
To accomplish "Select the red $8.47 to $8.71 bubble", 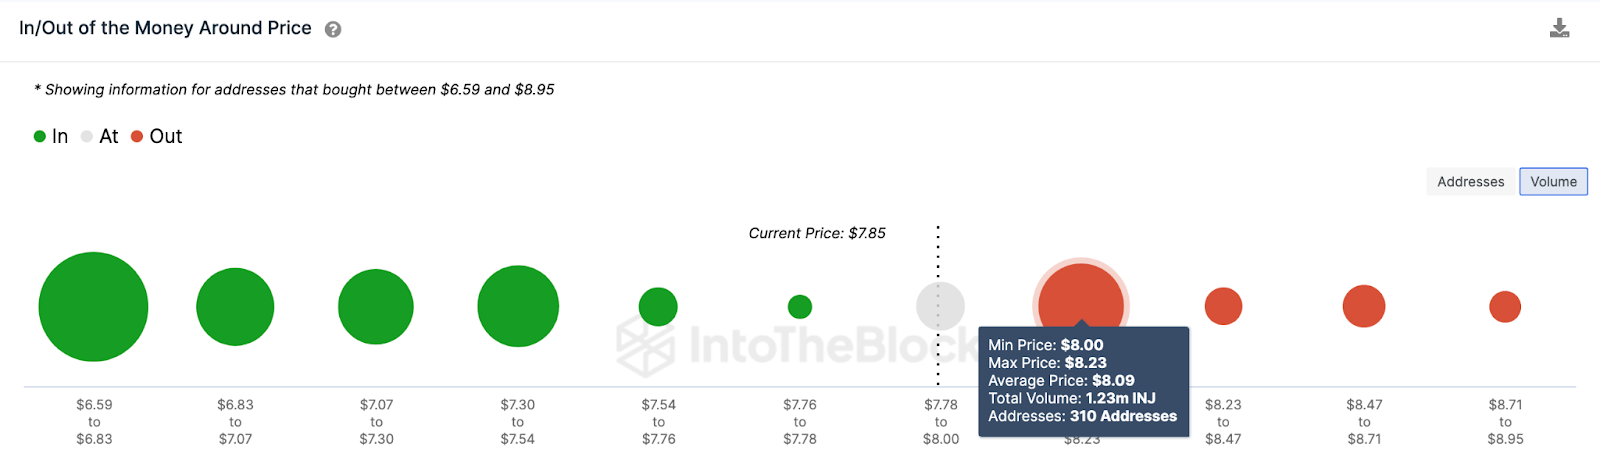I will click(x=1364, y=306).
